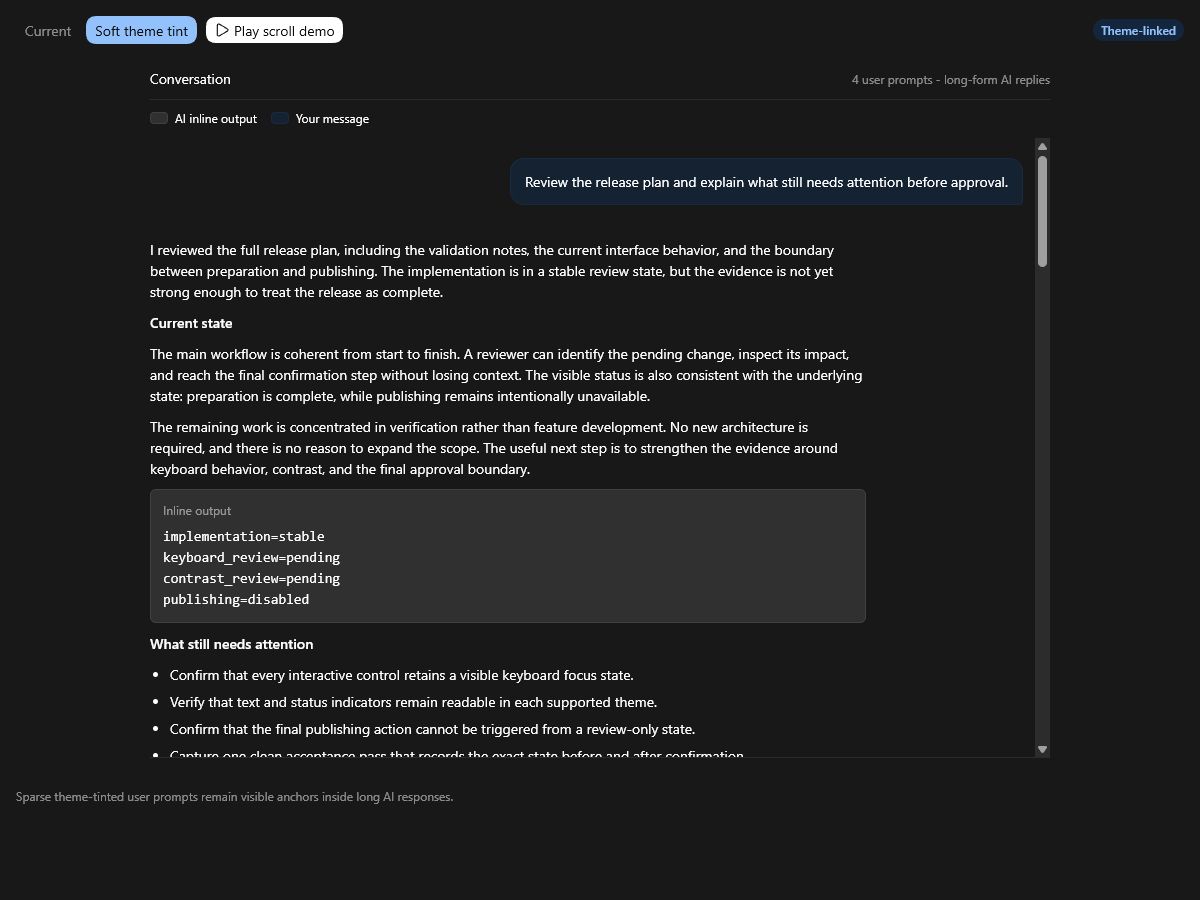Switch to Soft theme tint
Viewport: 1200px width, 900px height.
(x=141, y=31)
